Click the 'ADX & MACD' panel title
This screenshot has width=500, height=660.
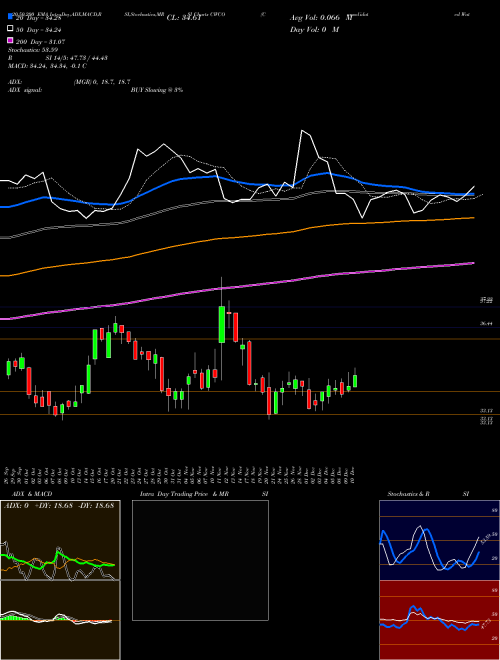(32, 494)
